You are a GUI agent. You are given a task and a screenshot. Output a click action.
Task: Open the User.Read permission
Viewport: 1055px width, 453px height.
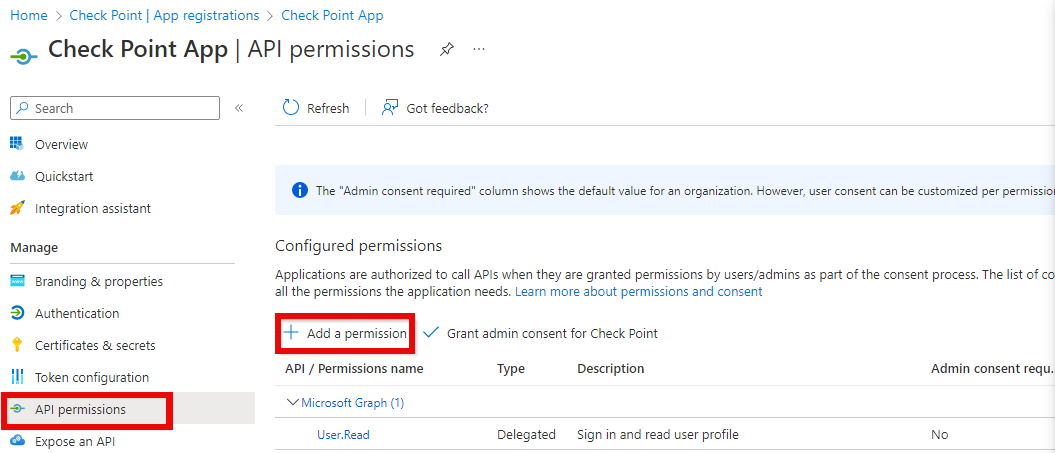343,435
